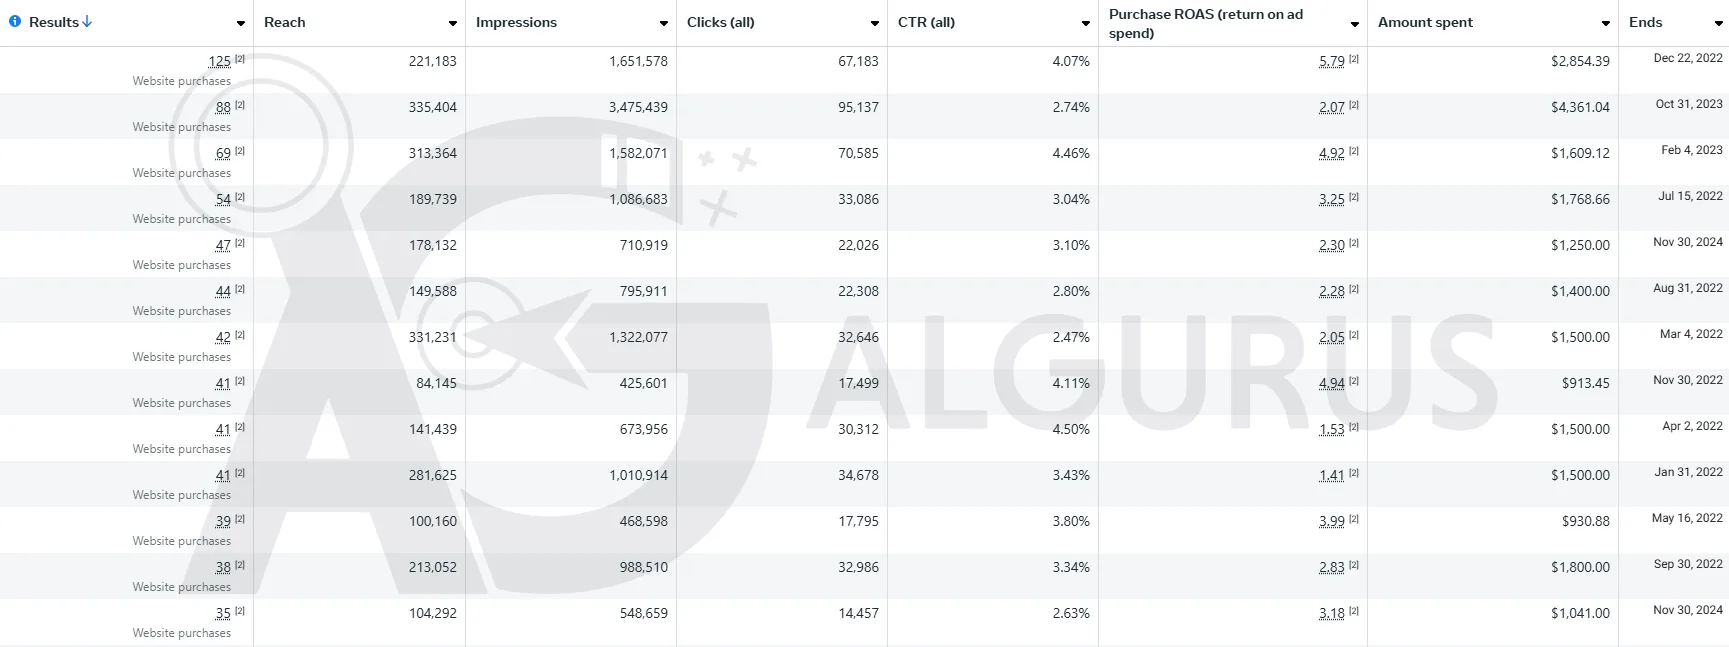Open the Reach column dropdown arrow
The width and height of the screenshot is (1729, 647).
point(453,23)
